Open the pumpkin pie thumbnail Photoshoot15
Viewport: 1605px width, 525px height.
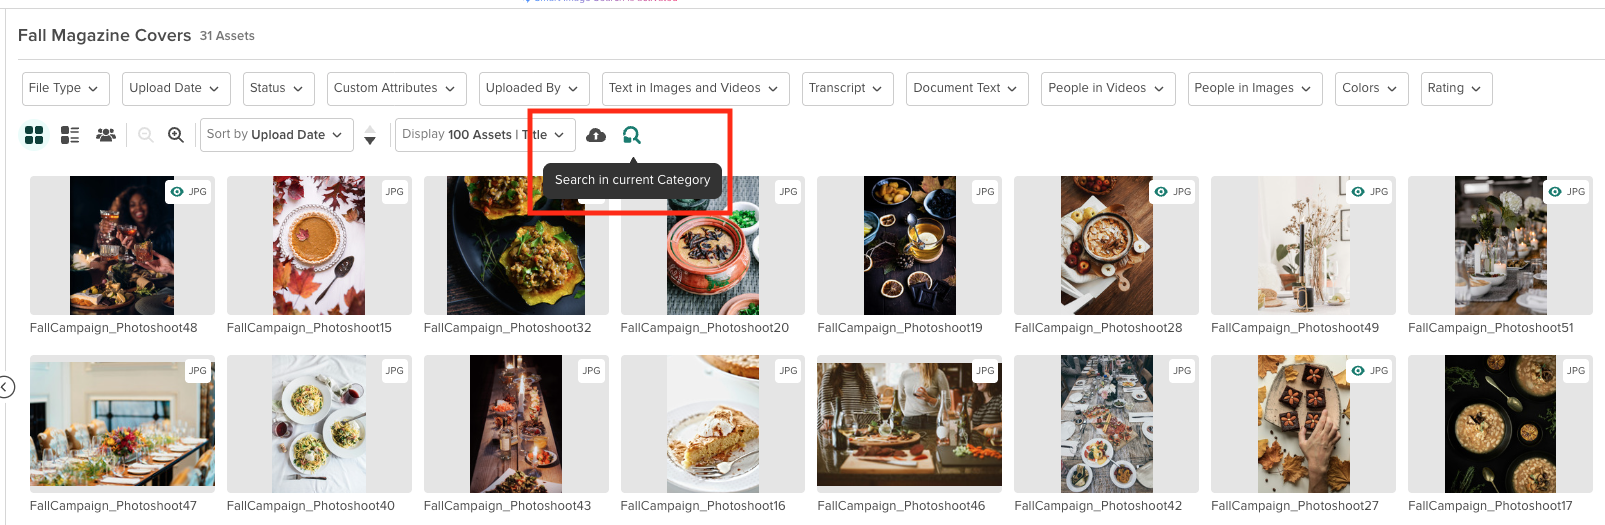pos(319,246)
